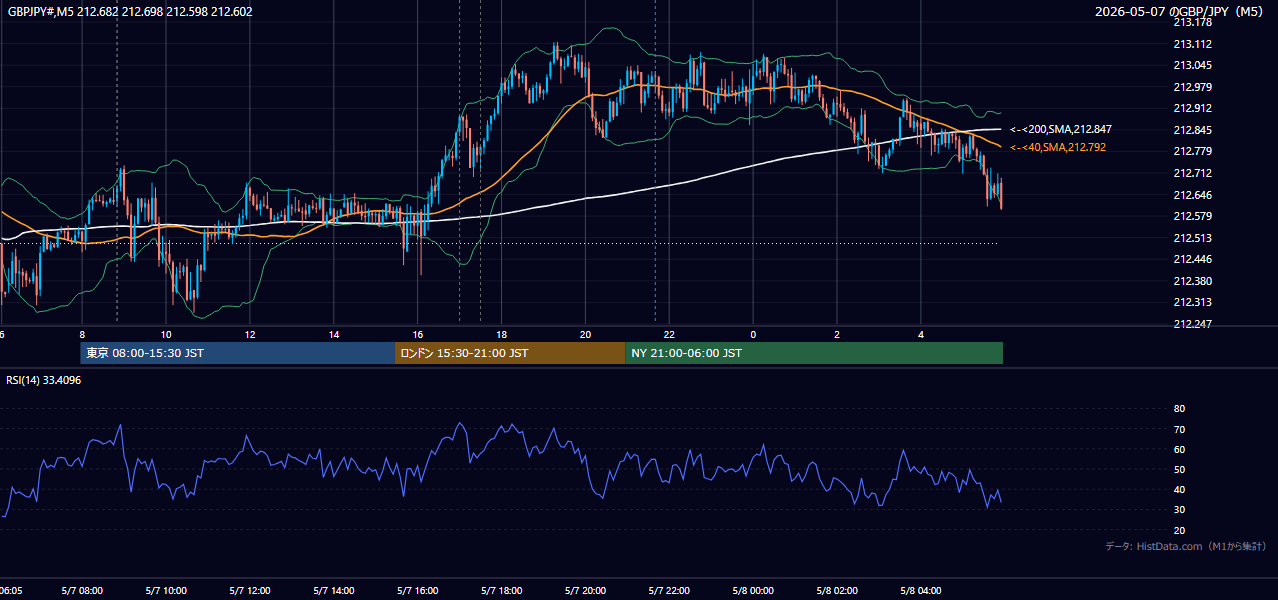1278x600 pixels.
Task: Click the HistData.com data source credit
Action: click(1185, 546)
